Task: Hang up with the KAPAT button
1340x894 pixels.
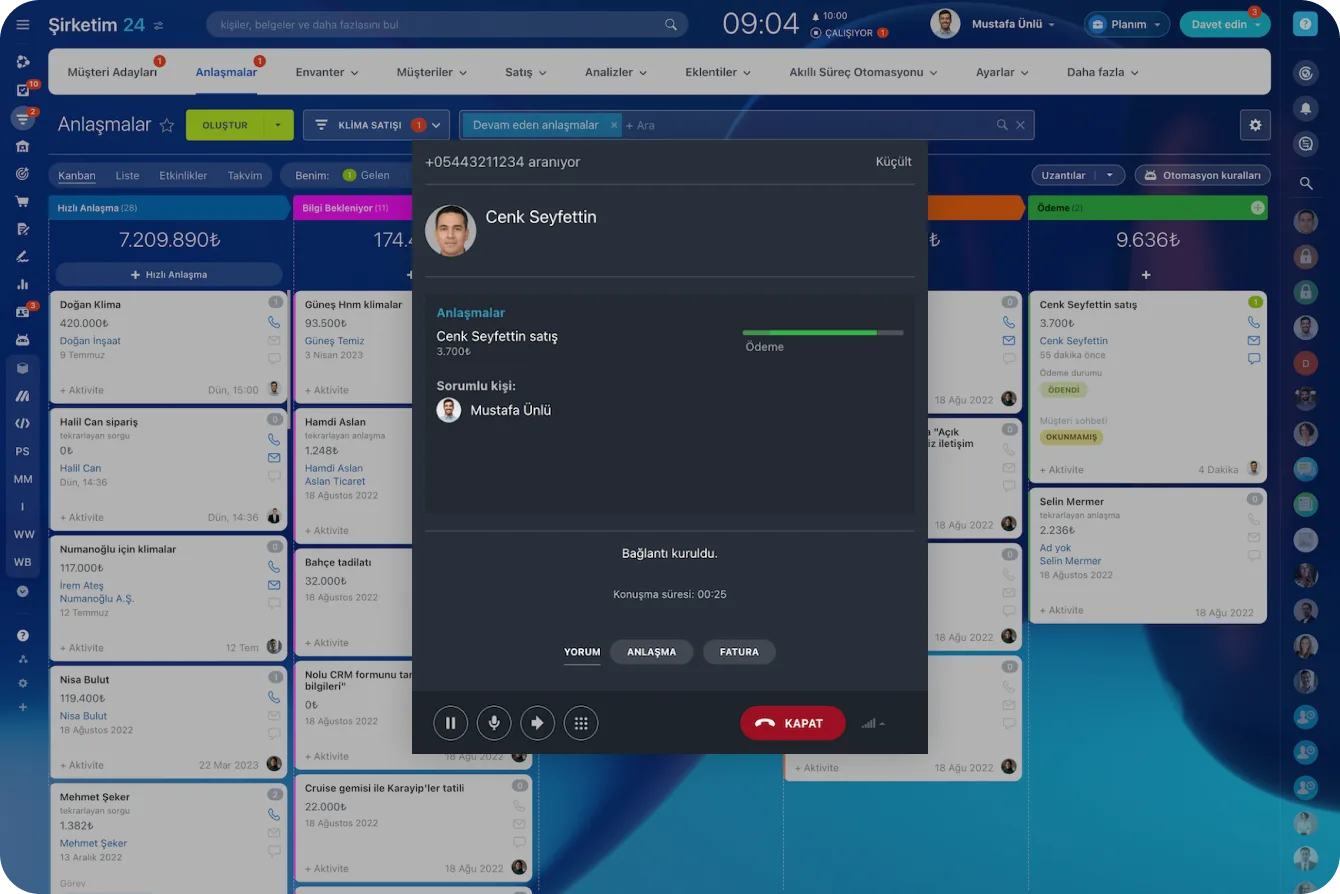Action: pos(793,723)
